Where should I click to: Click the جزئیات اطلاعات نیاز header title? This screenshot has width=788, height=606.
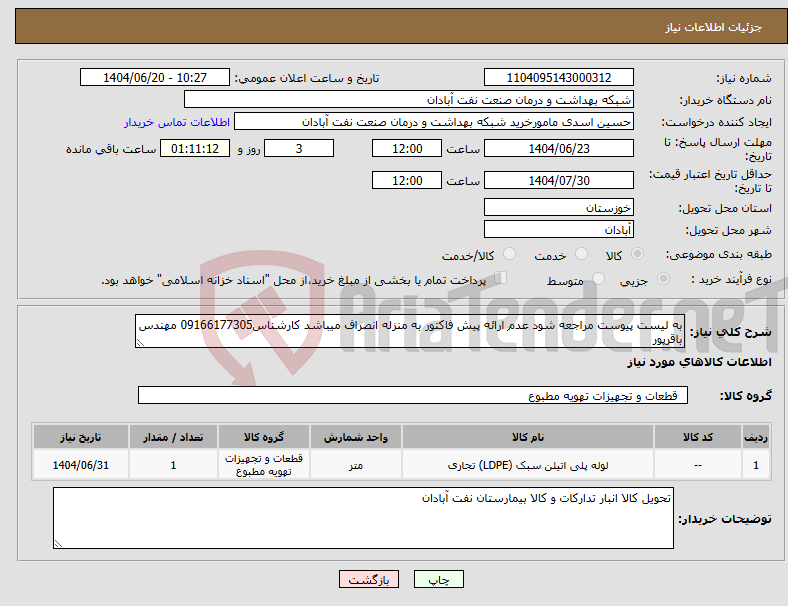click(x=714, y=27)
